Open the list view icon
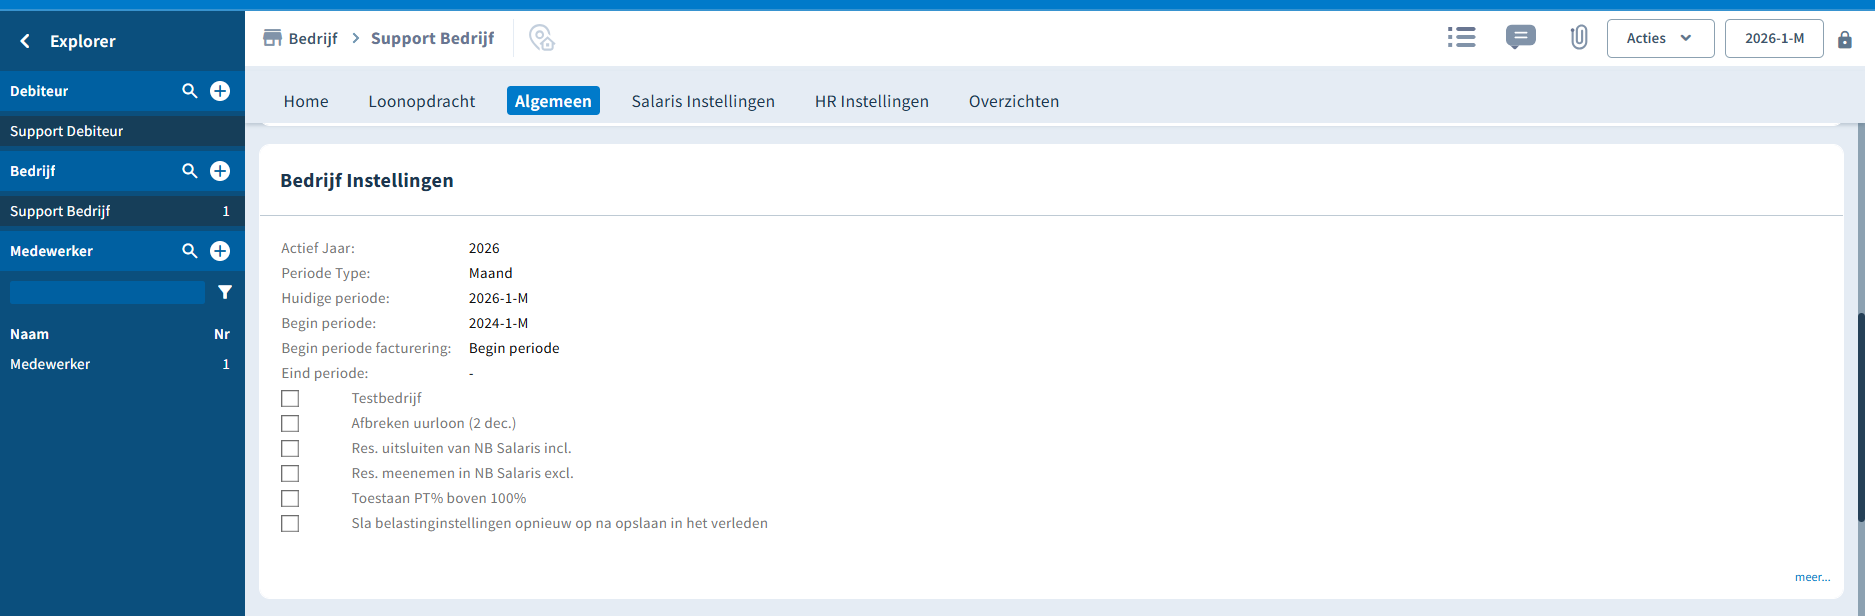 click(1461, 38)
